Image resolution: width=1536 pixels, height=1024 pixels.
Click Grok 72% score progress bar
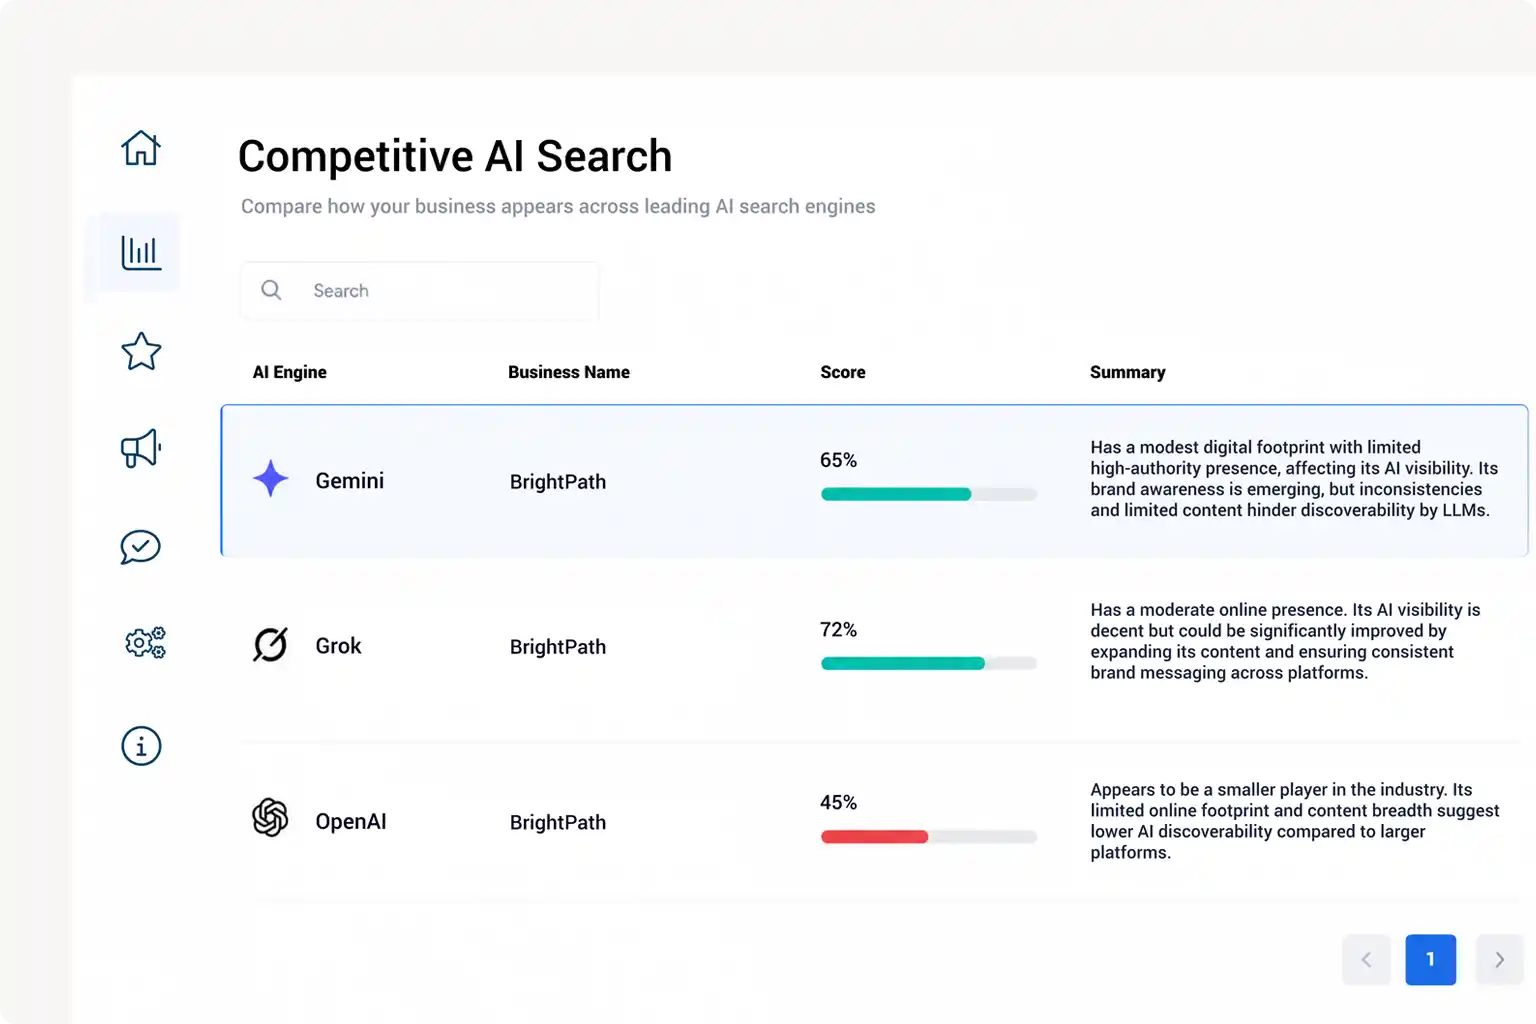pyautogui.click(x=929, y=663)
